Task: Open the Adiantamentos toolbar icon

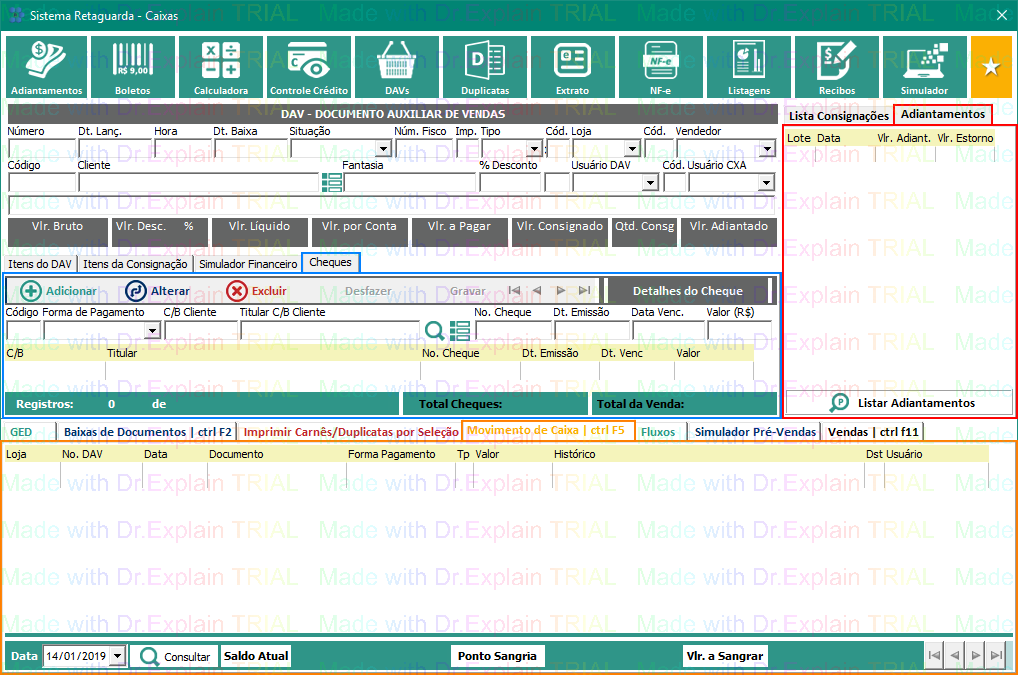Action: [46, 67]
